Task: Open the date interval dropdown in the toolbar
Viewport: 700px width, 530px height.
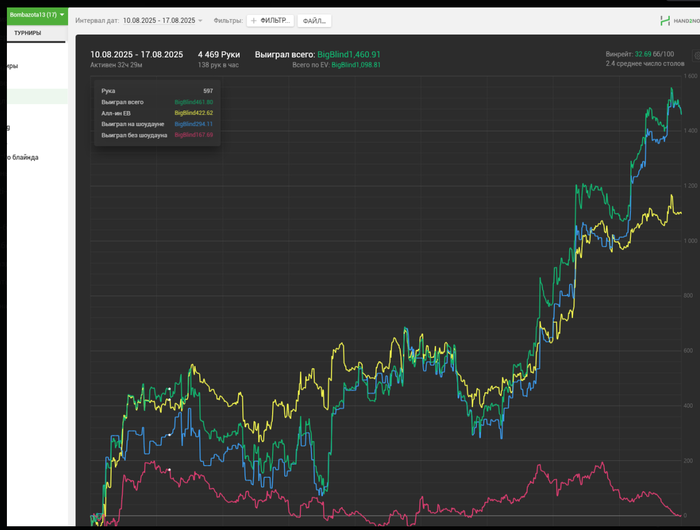Action: [162, 20]
